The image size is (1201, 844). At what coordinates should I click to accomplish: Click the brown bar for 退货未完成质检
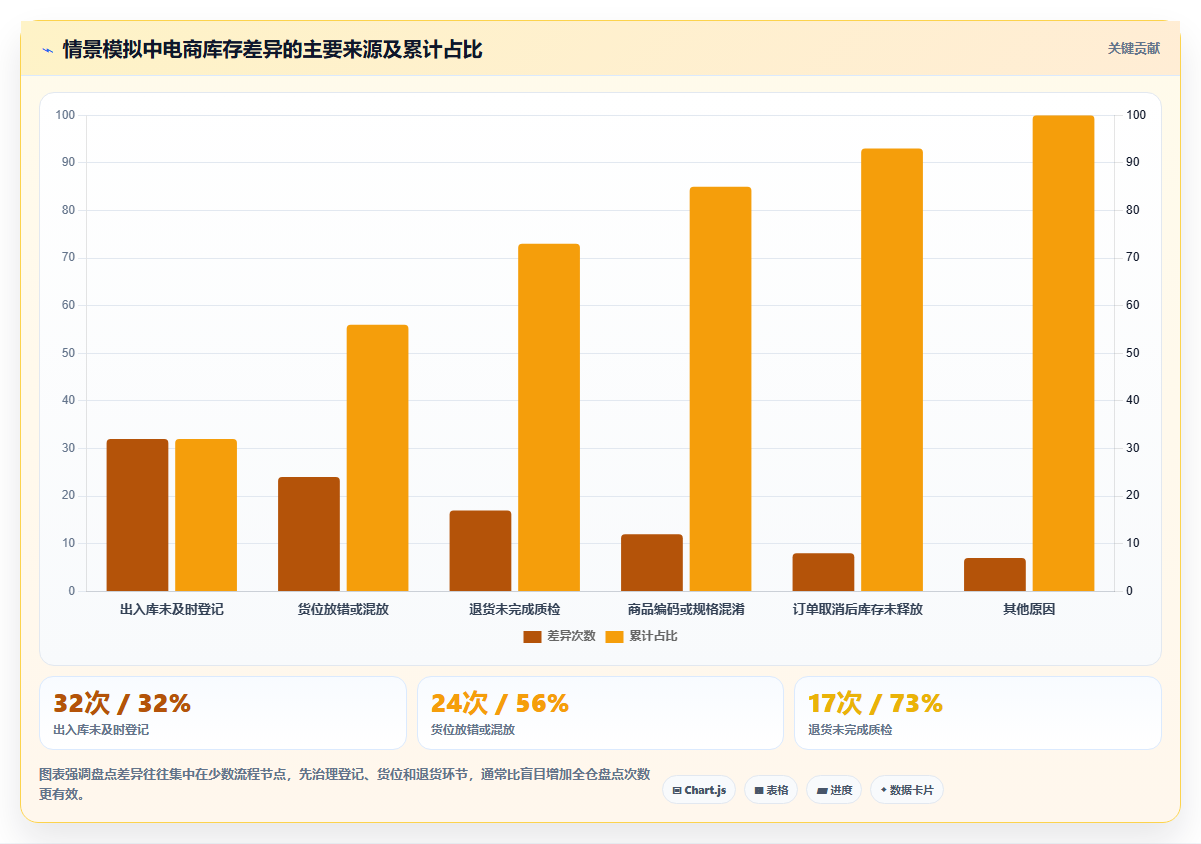(480, 551)
